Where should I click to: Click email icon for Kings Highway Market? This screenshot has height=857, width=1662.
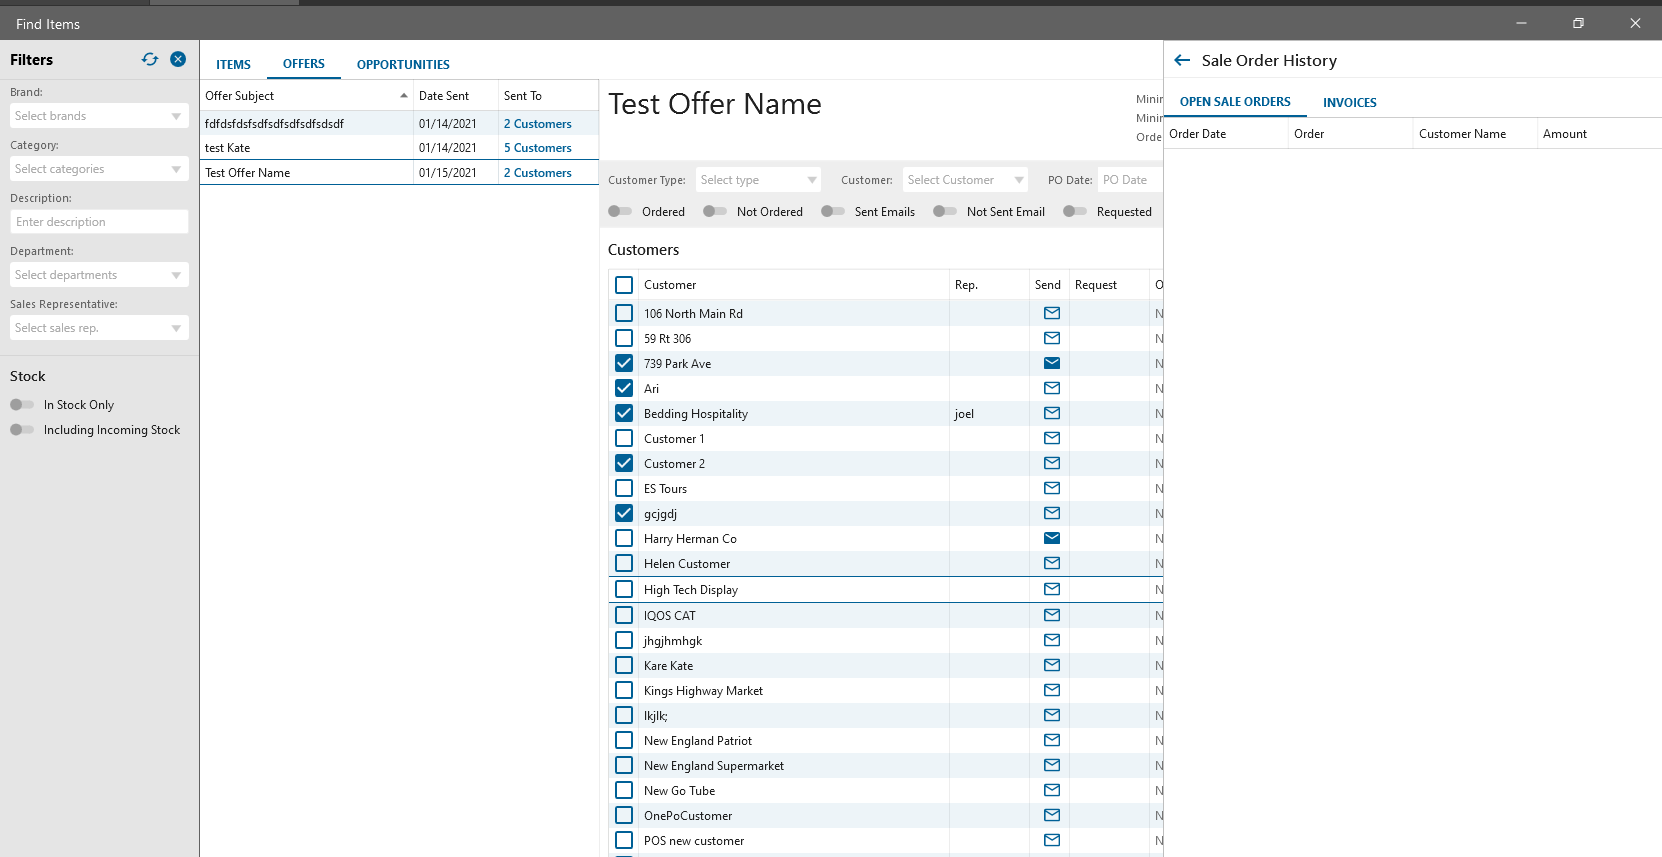tap(1051, 690)
